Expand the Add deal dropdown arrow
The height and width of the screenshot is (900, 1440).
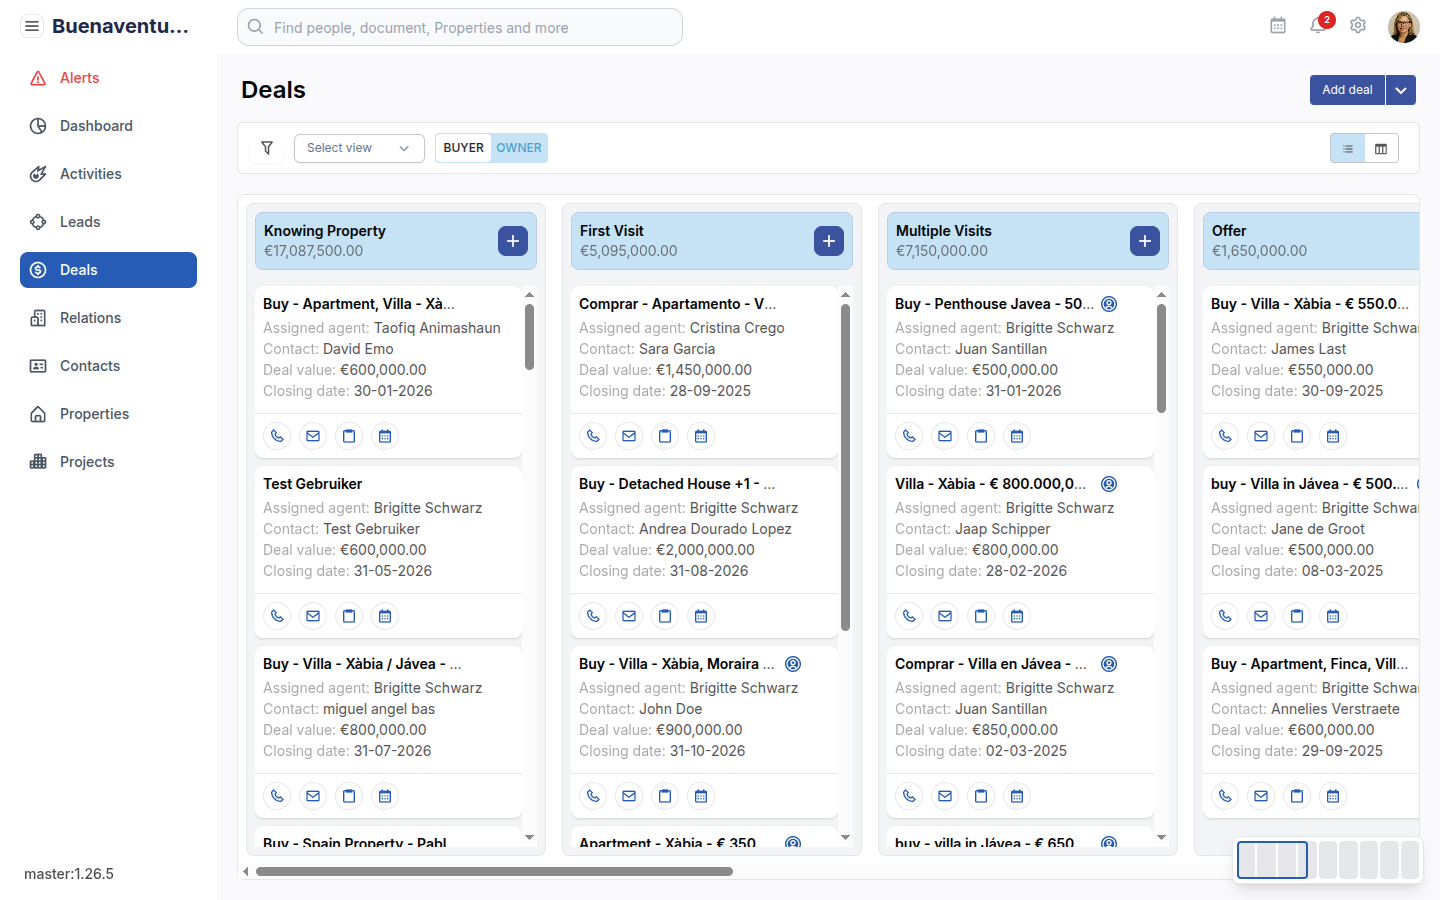tap(1401, 90)
